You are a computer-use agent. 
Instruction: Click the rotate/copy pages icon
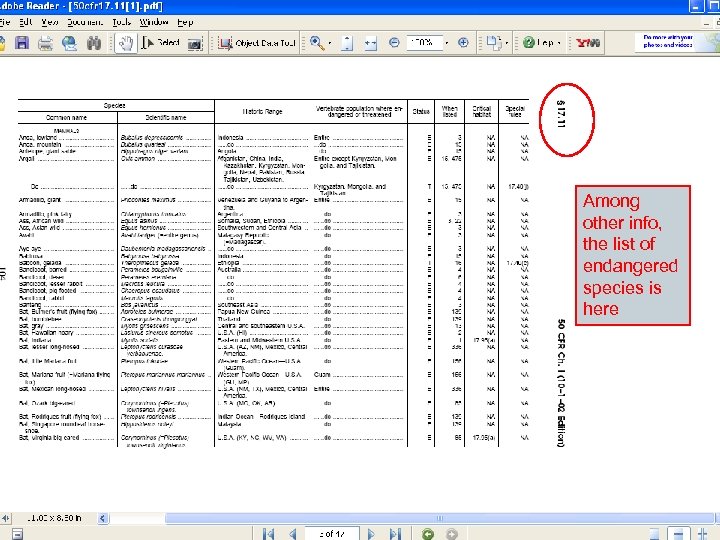pos(494,43)
